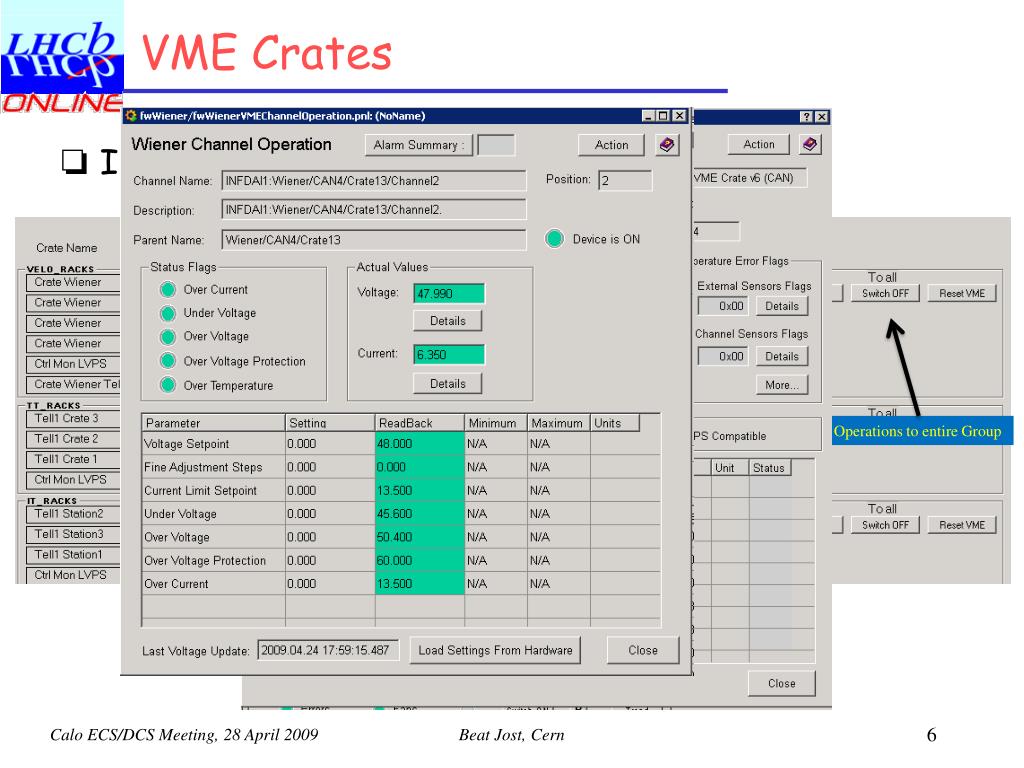Open Details for External Sensors Flags
The width and height of the screenshot is (1024, 768).
point(782,306)
